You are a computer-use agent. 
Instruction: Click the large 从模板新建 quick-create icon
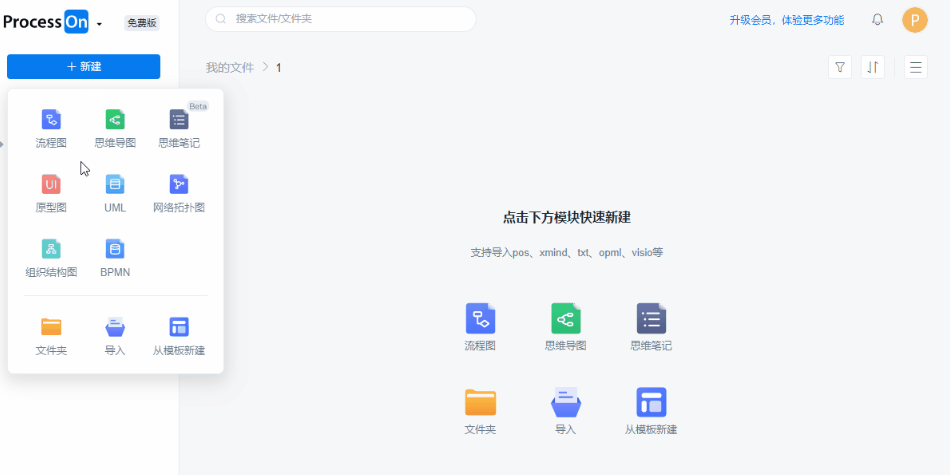(651, 402)
